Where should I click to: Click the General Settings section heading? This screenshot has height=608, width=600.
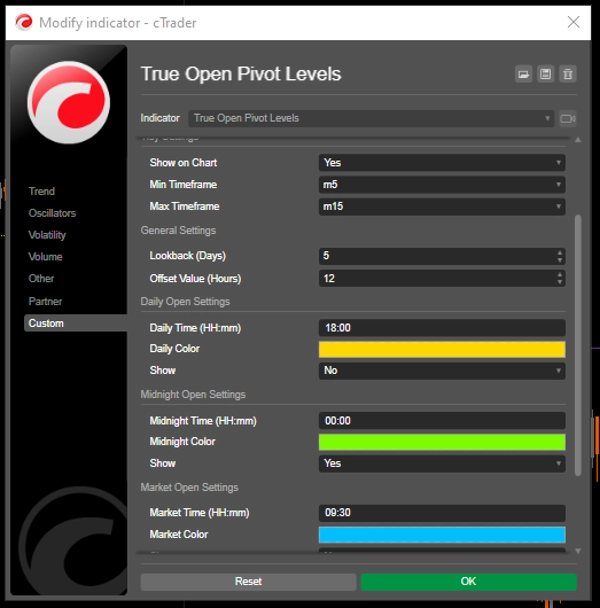point(178,230)
